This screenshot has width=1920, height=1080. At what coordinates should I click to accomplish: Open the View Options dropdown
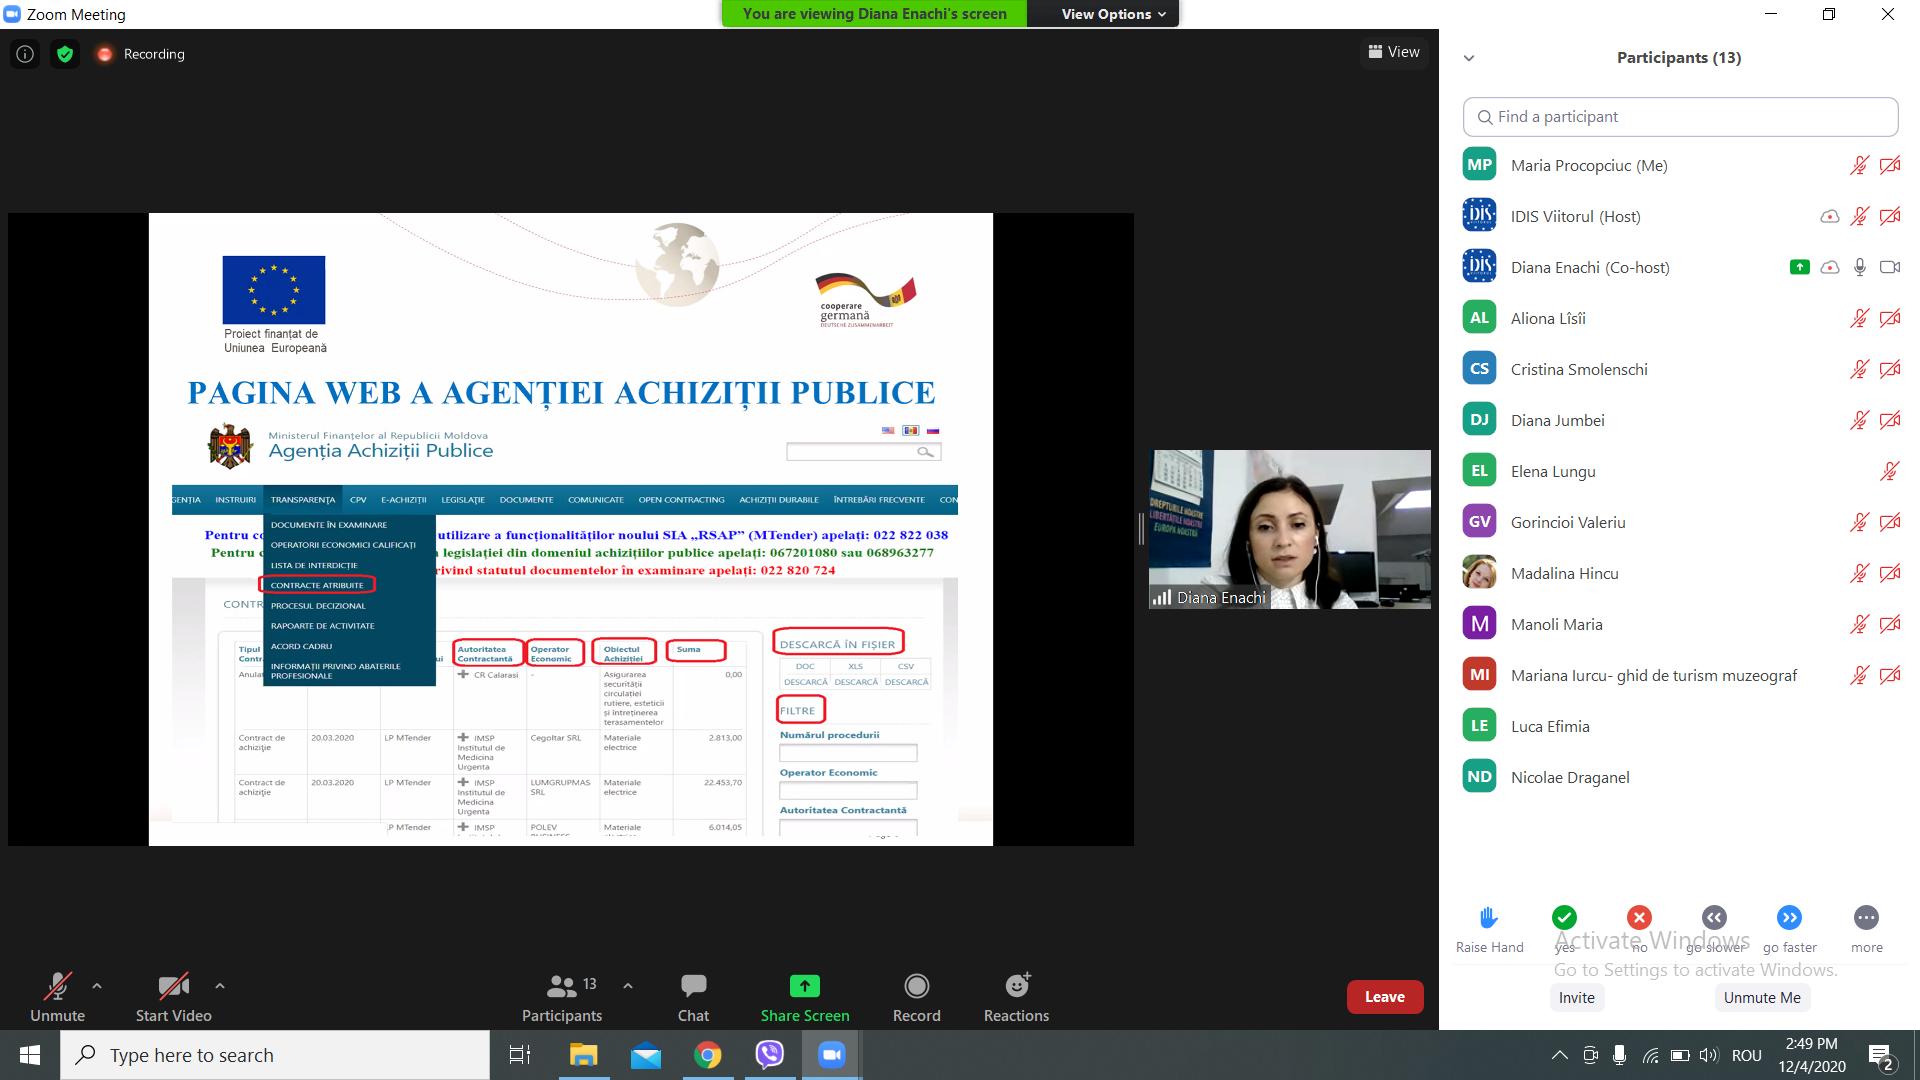(x=1113, y=14)
